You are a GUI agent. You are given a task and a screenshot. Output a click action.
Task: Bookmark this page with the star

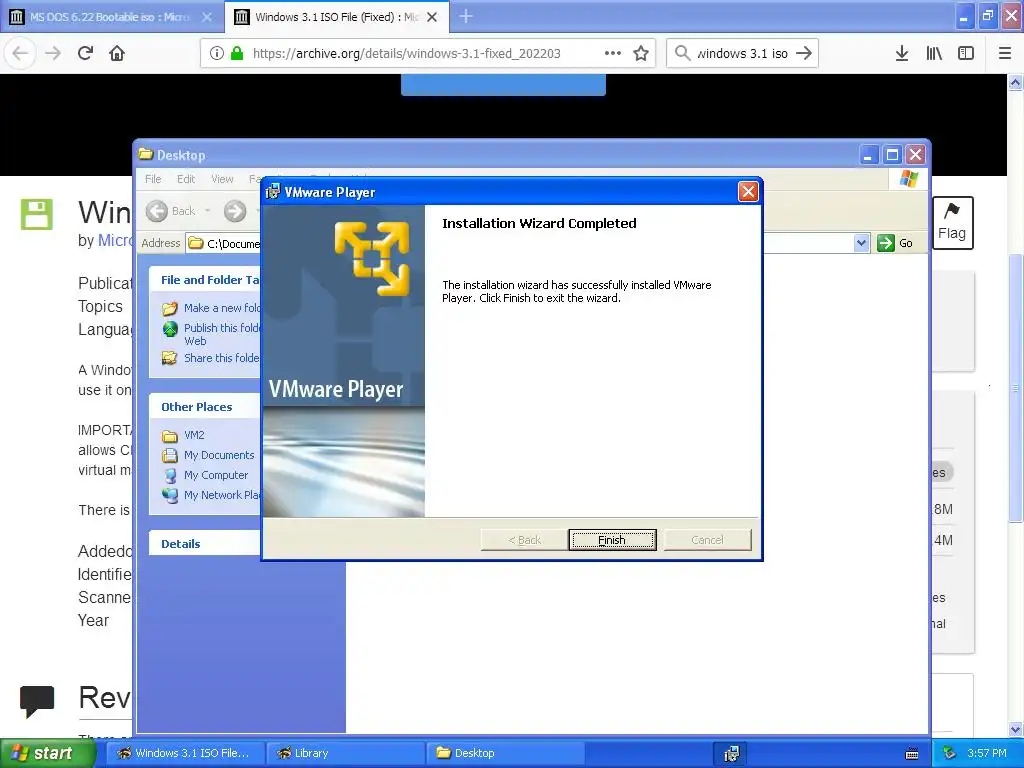pos(641,54)
